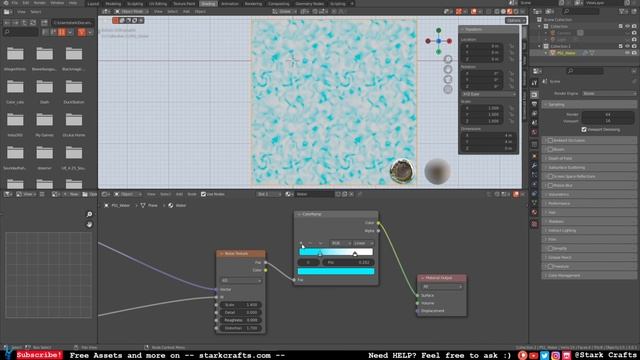This screenshot has width=640, height=360.
Task: Open the XYZ Euler rotation mode dropdown
Action: click(489, 94)
